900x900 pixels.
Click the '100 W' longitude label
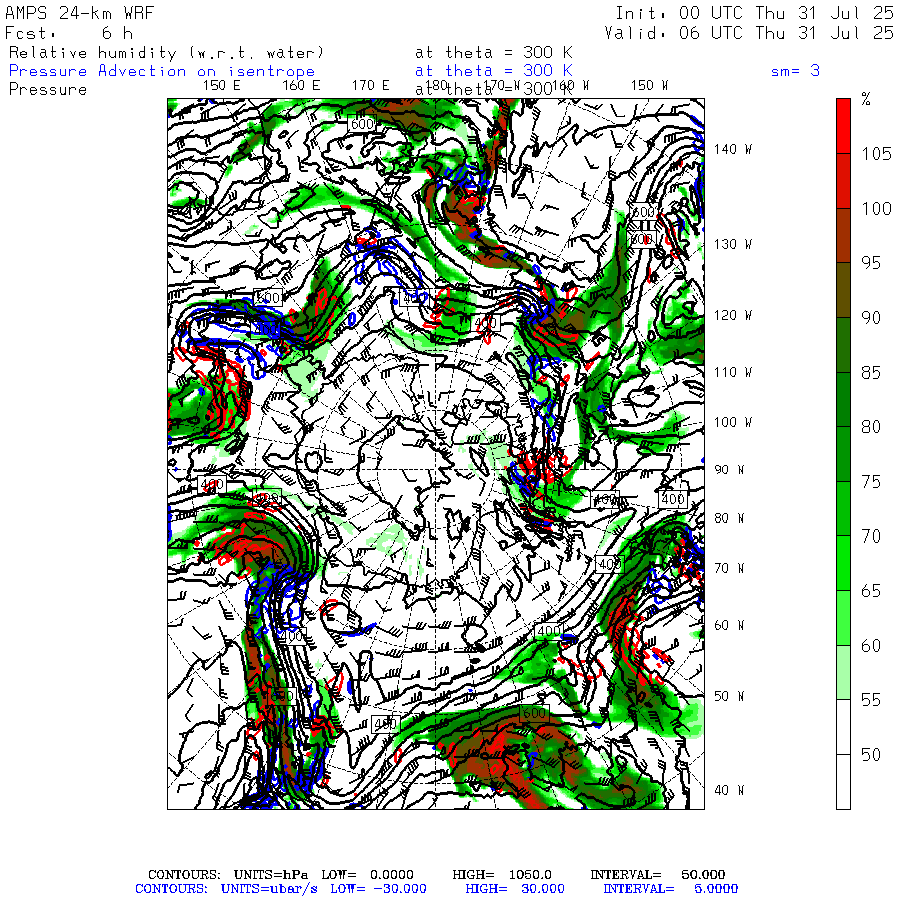[732, 422]
